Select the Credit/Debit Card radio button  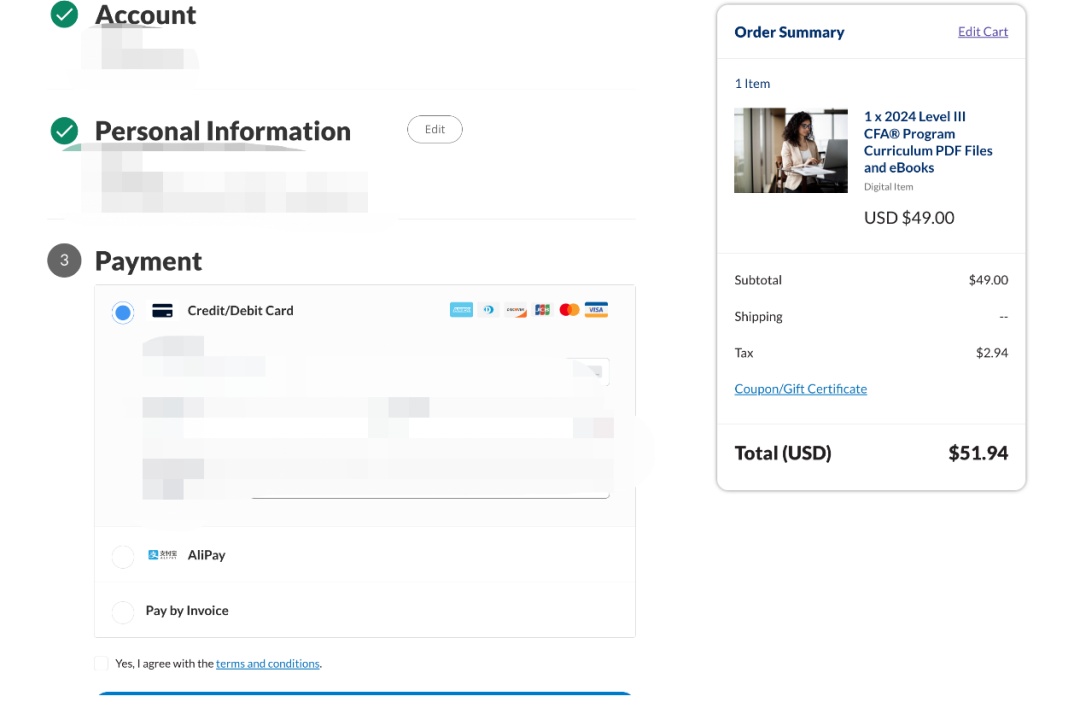point(123,313)
